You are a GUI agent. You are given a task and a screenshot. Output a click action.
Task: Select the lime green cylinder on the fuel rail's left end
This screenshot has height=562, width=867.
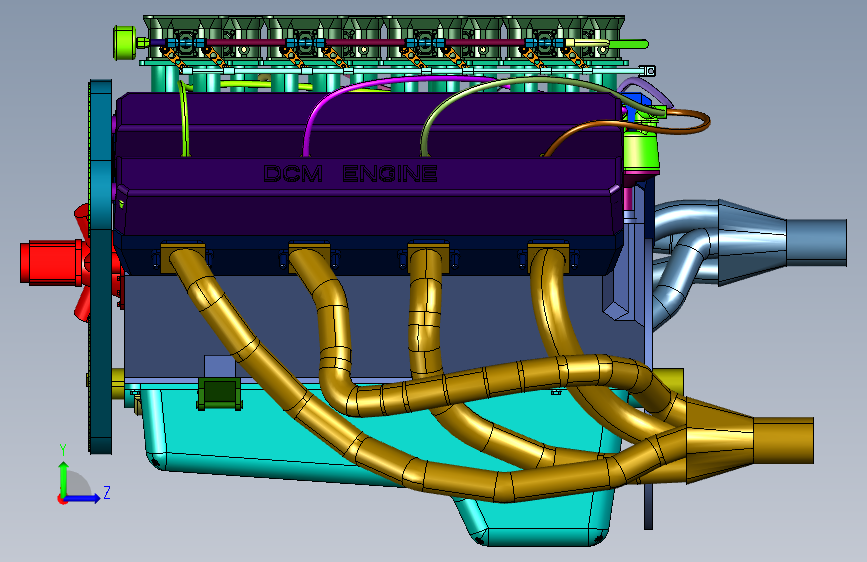point(124,43)
